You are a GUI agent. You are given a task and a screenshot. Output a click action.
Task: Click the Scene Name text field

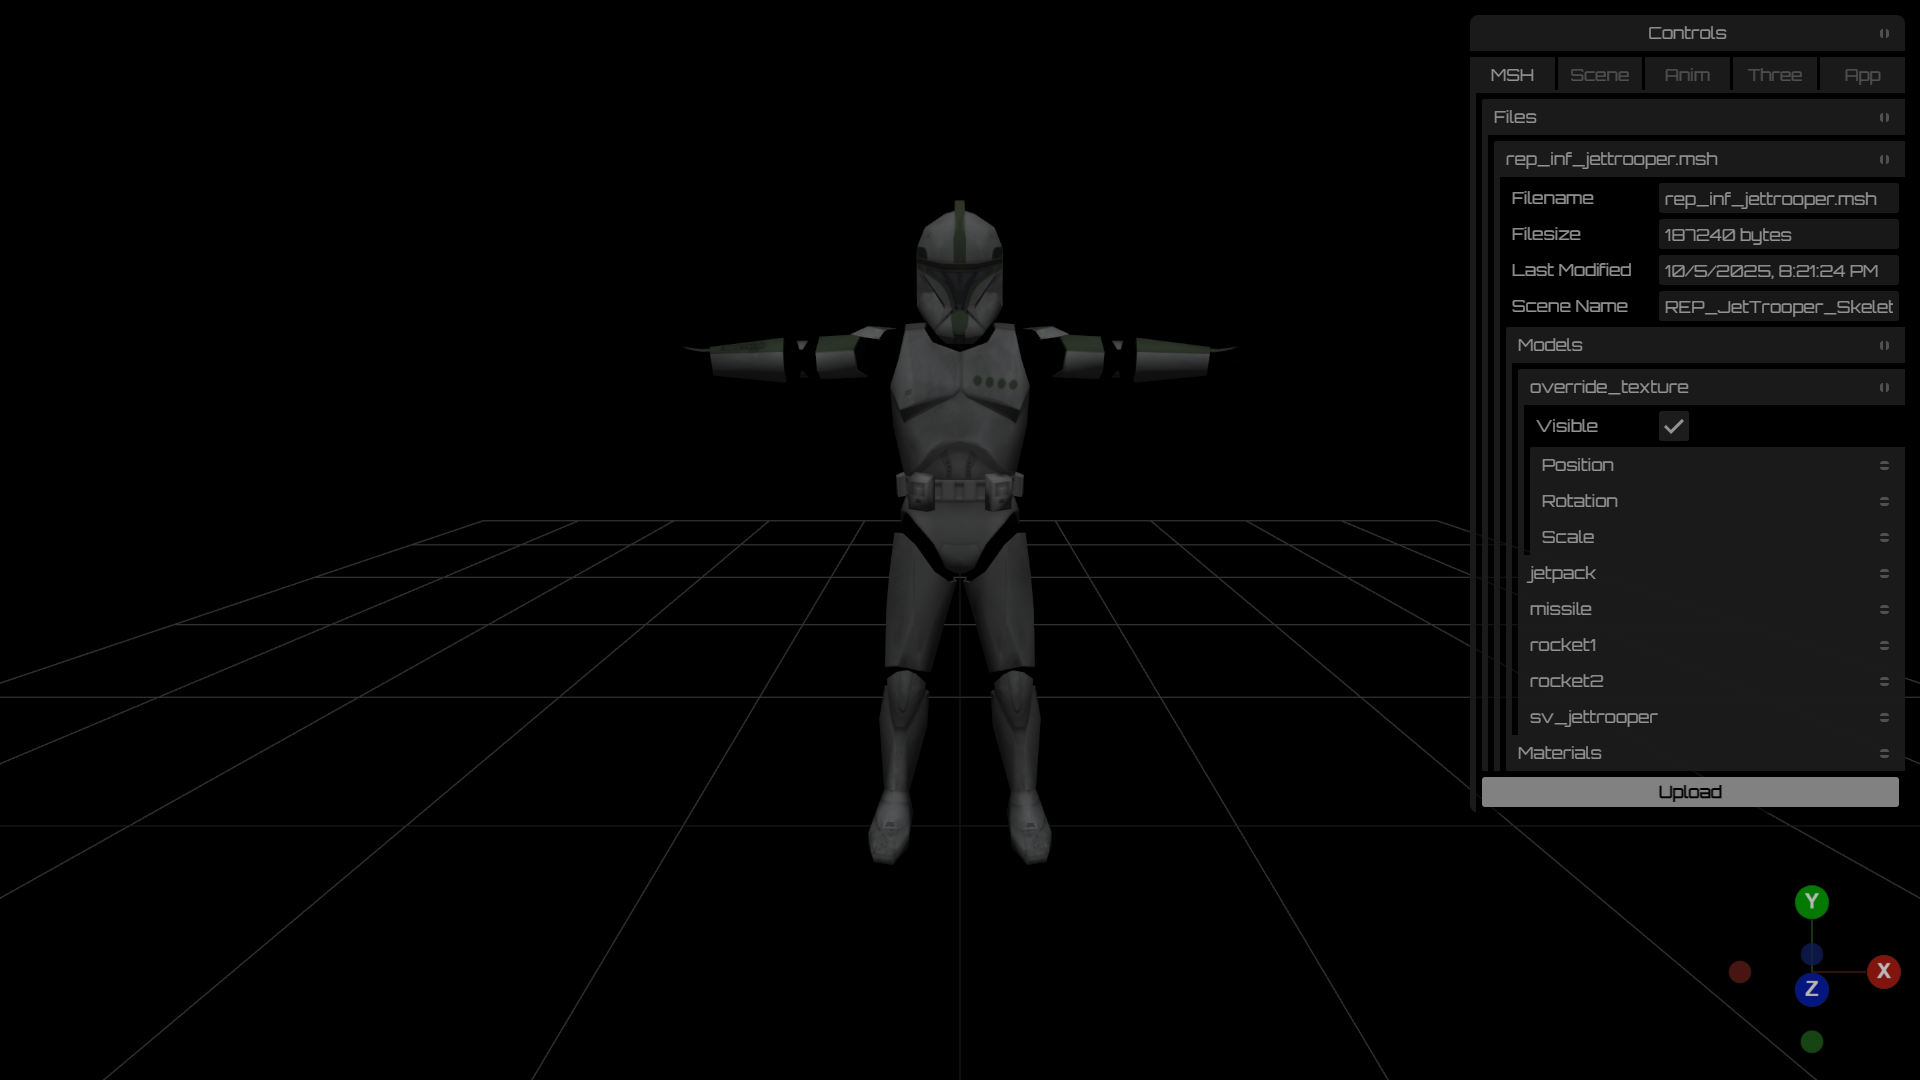1777,307
